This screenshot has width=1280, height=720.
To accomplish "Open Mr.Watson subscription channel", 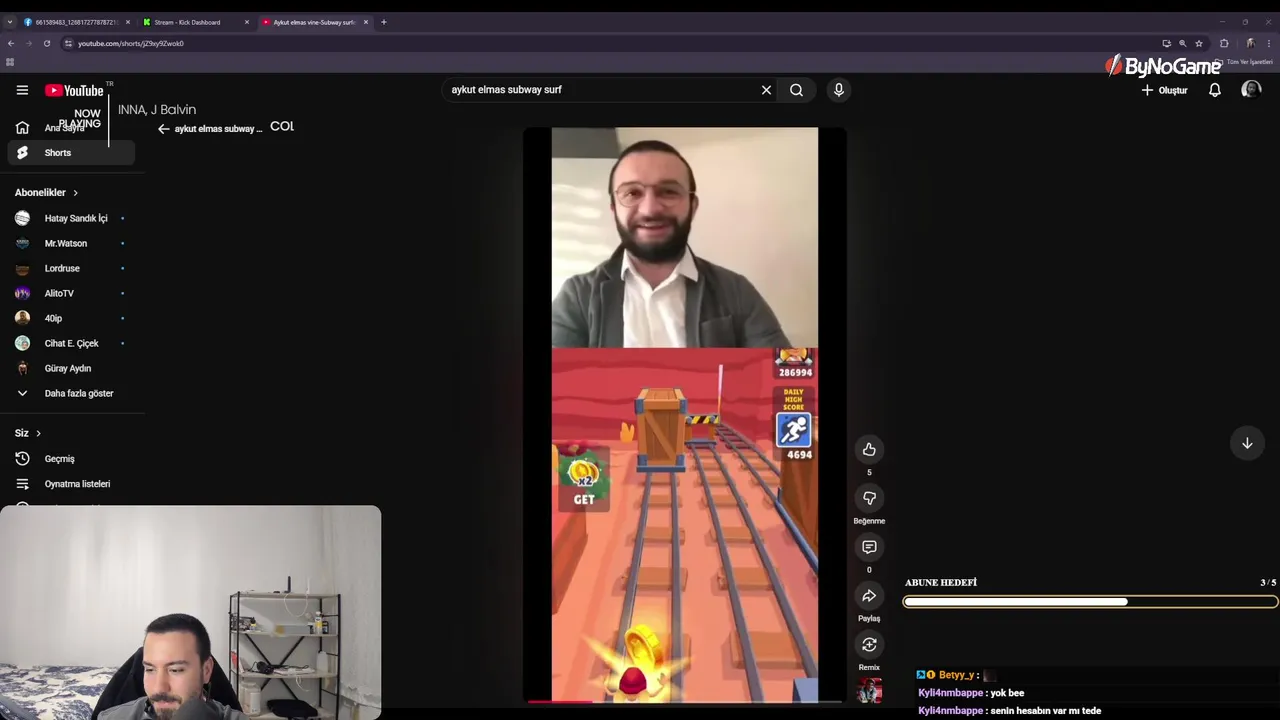I will tap(71, 243).
